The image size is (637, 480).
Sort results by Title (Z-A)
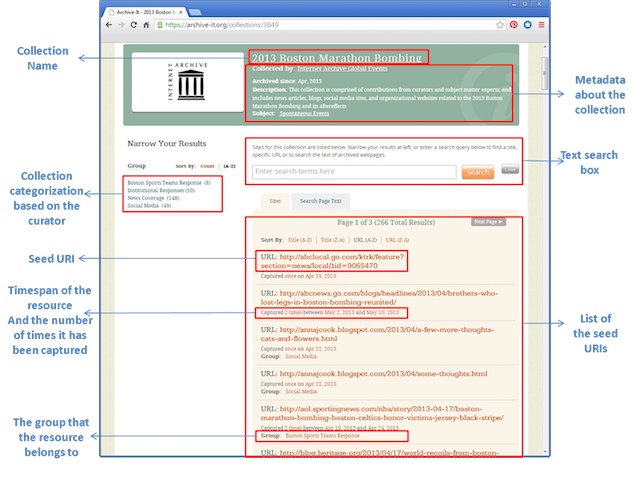332,240
